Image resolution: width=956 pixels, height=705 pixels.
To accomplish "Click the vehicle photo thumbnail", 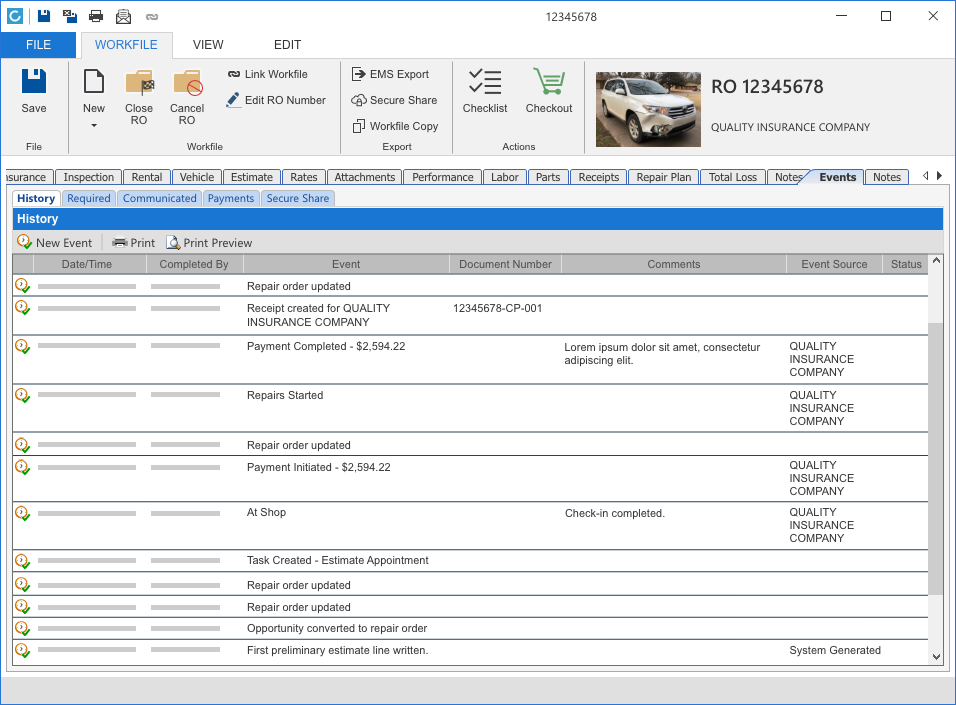I will pyautogui.click(x=648, y=109).
